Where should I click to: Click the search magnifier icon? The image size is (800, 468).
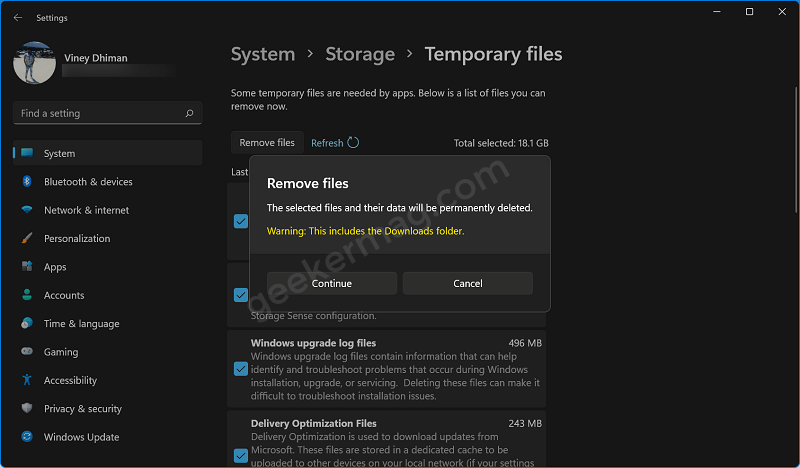coord(189,113)
